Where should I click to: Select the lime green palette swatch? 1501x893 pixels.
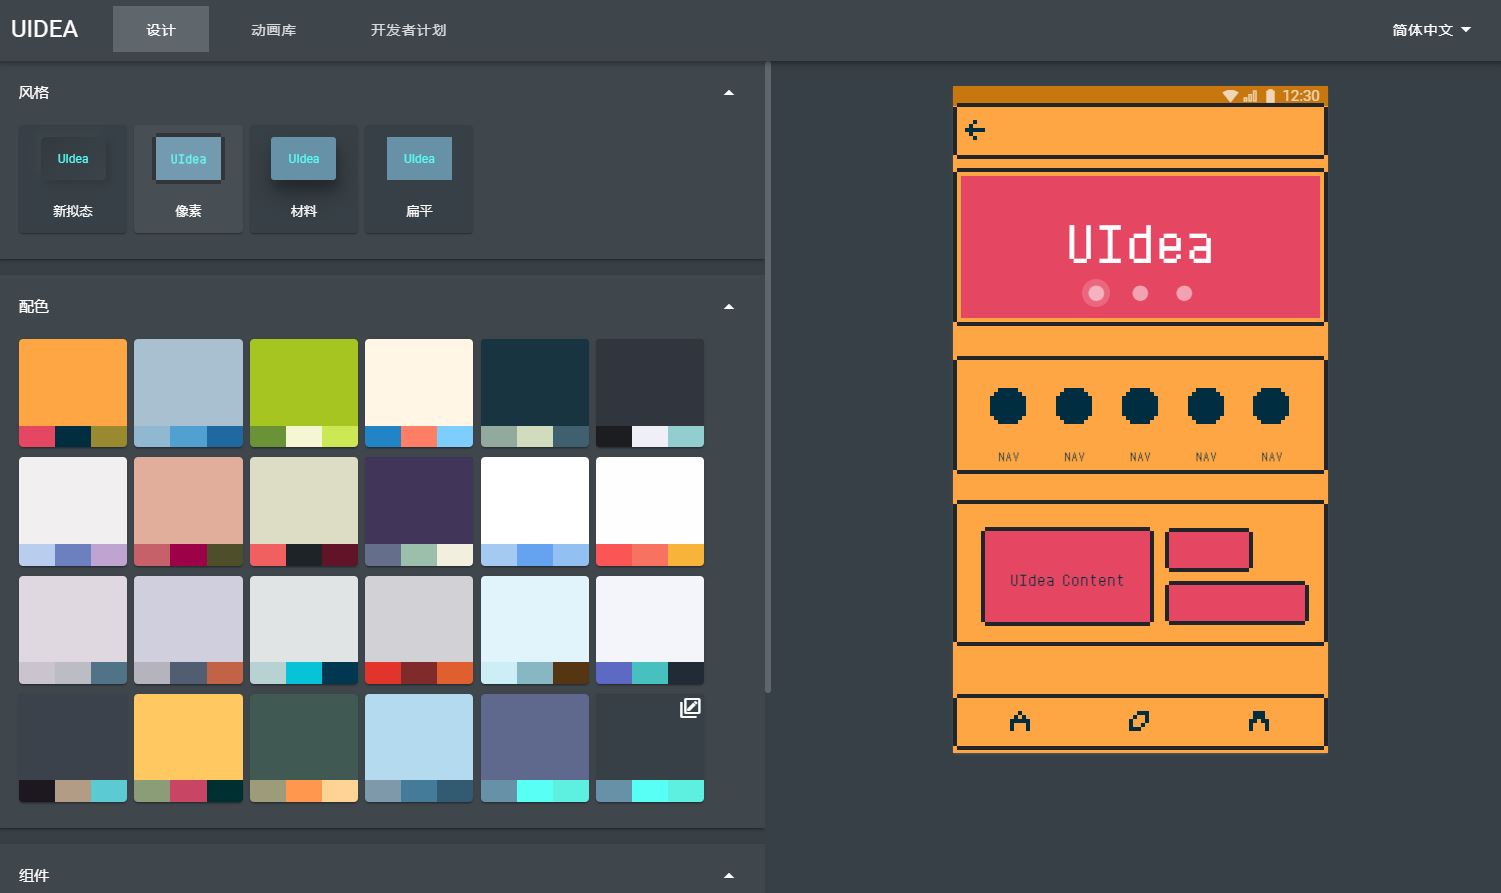click(304, 393)
